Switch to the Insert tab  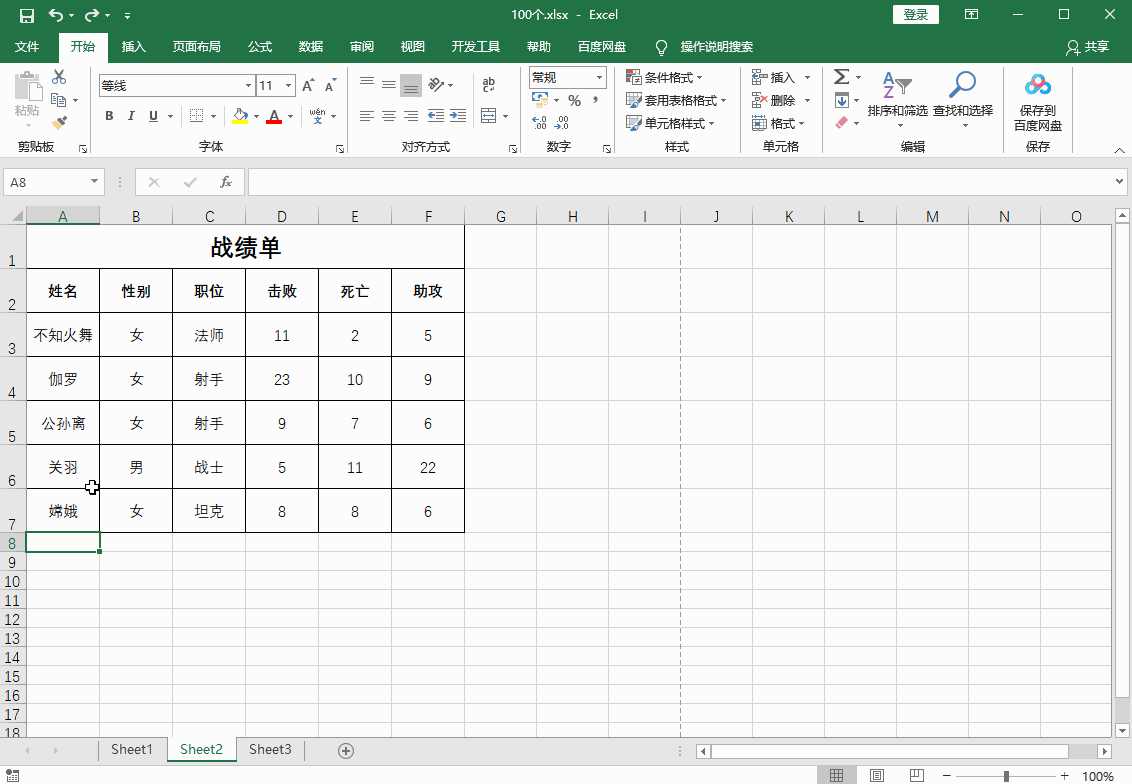pyautogui.click(x=134, y=47)
